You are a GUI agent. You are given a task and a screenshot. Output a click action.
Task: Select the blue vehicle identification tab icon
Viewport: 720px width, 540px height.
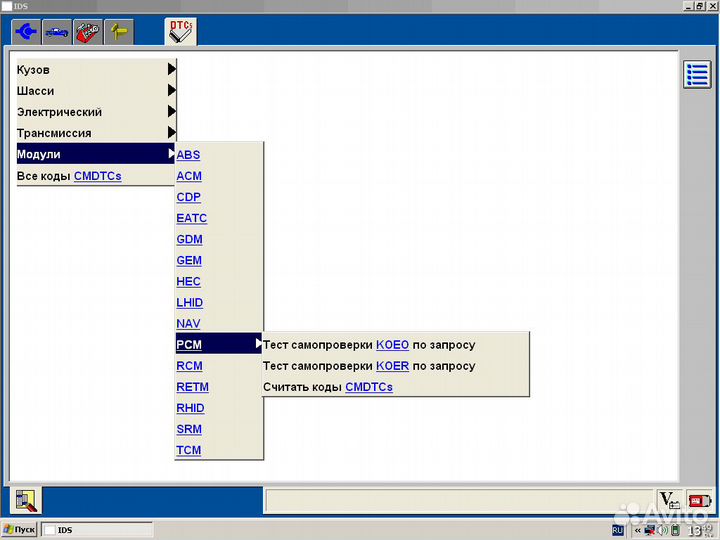57,32
